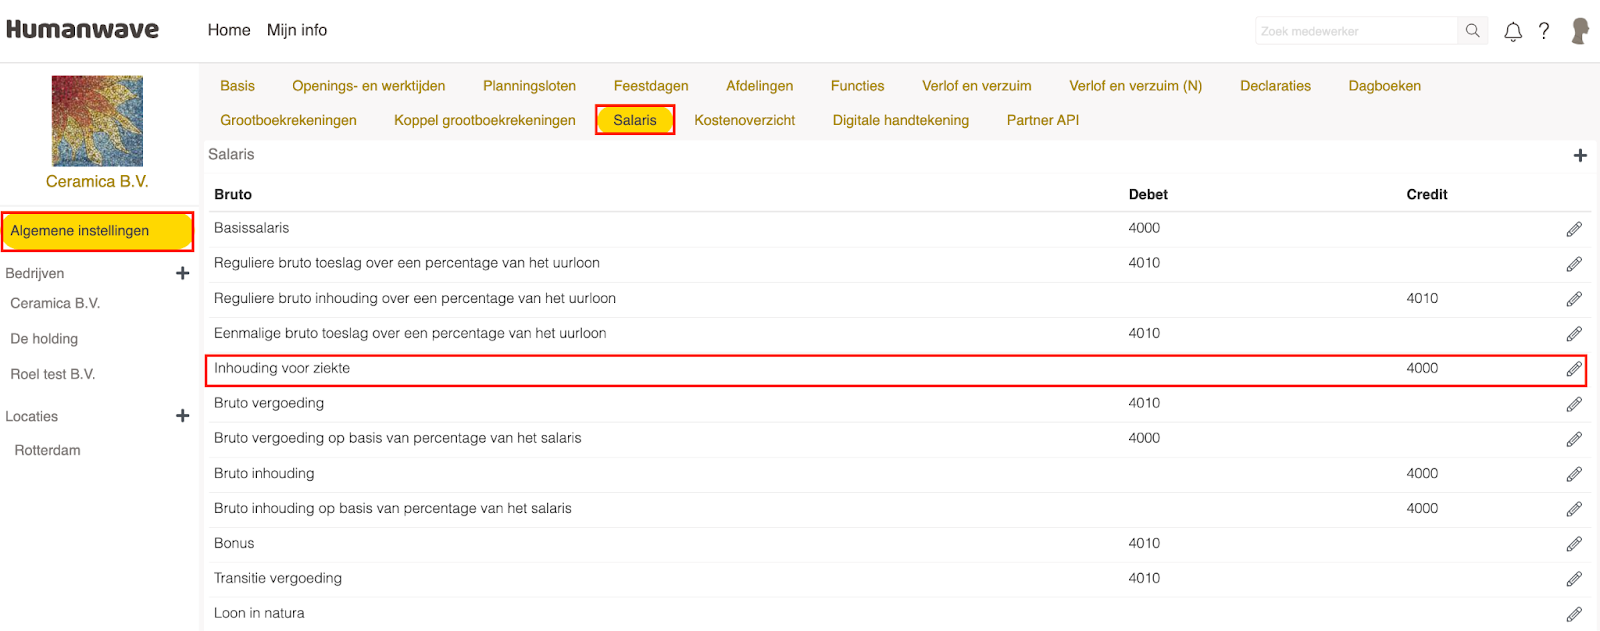Click Ceramica B.V. title under the image
Screen dimensions: 1600x631
click(97, 181)
